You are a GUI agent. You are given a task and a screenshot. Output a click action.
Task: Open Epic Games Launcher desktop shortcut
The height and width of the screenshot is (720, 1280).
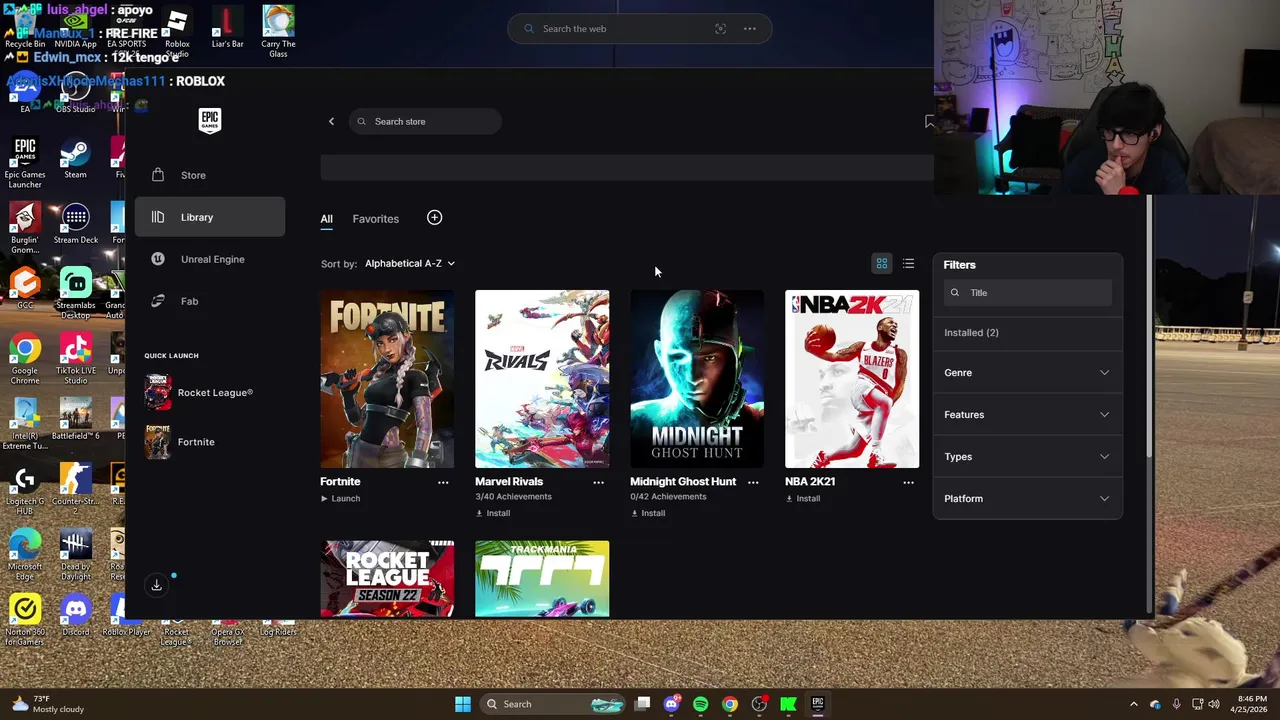coord(25,164)
